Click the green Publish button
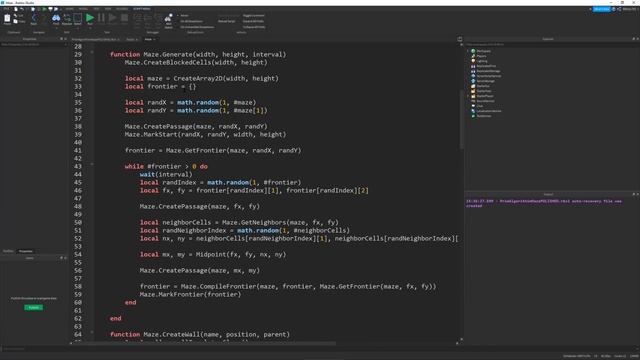640x360 pixels. pyautogui.click(x=33, y=307)
